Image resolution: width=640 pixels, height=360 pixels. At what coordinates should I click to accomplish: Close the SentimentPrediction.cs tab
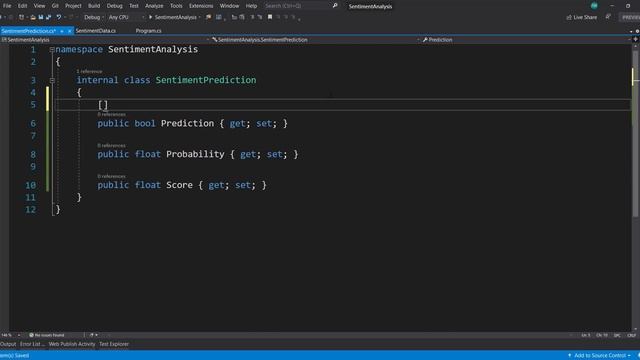(x=70, y=31)
